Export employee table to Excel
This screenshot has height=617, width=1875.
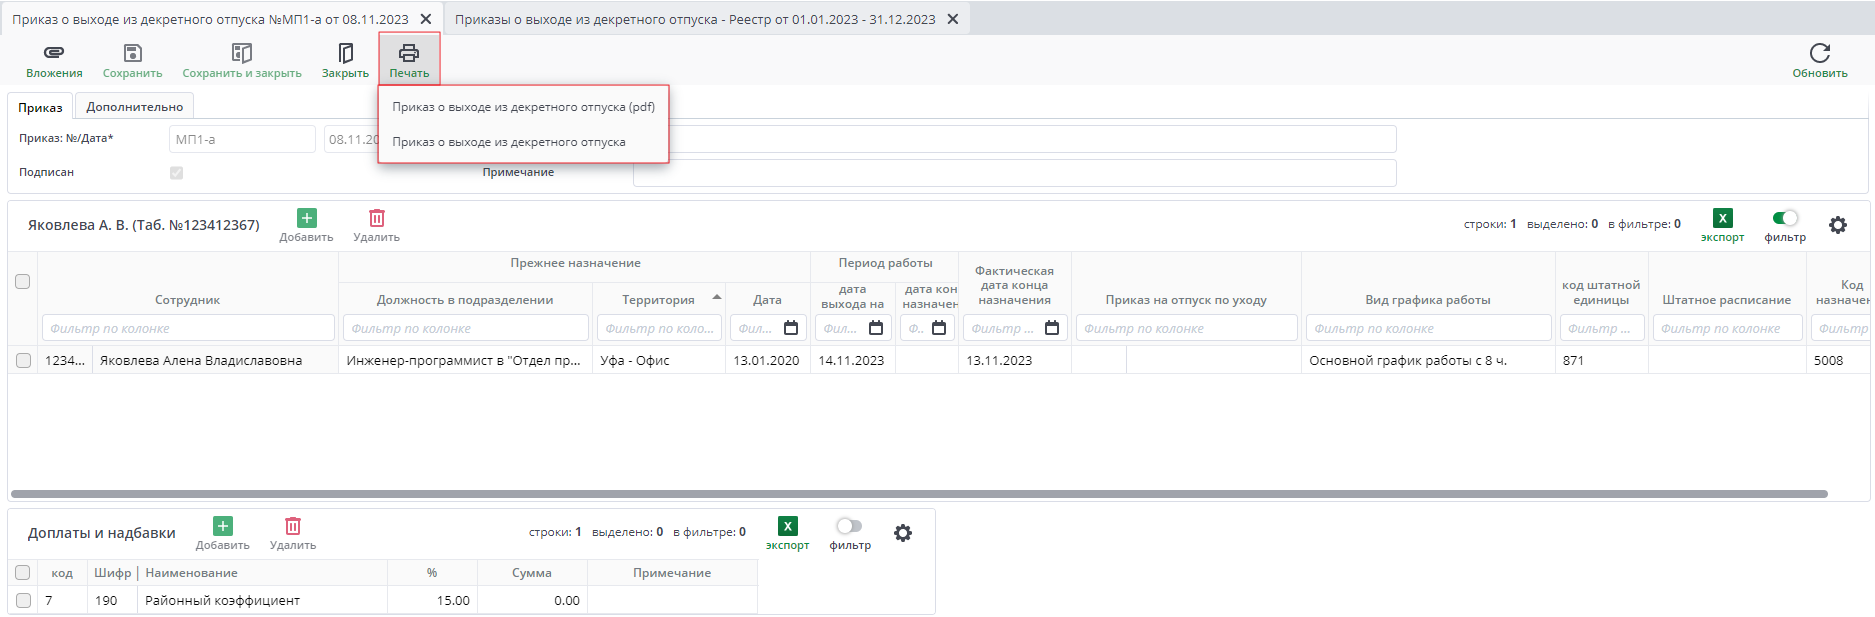tap(1722, 218)
